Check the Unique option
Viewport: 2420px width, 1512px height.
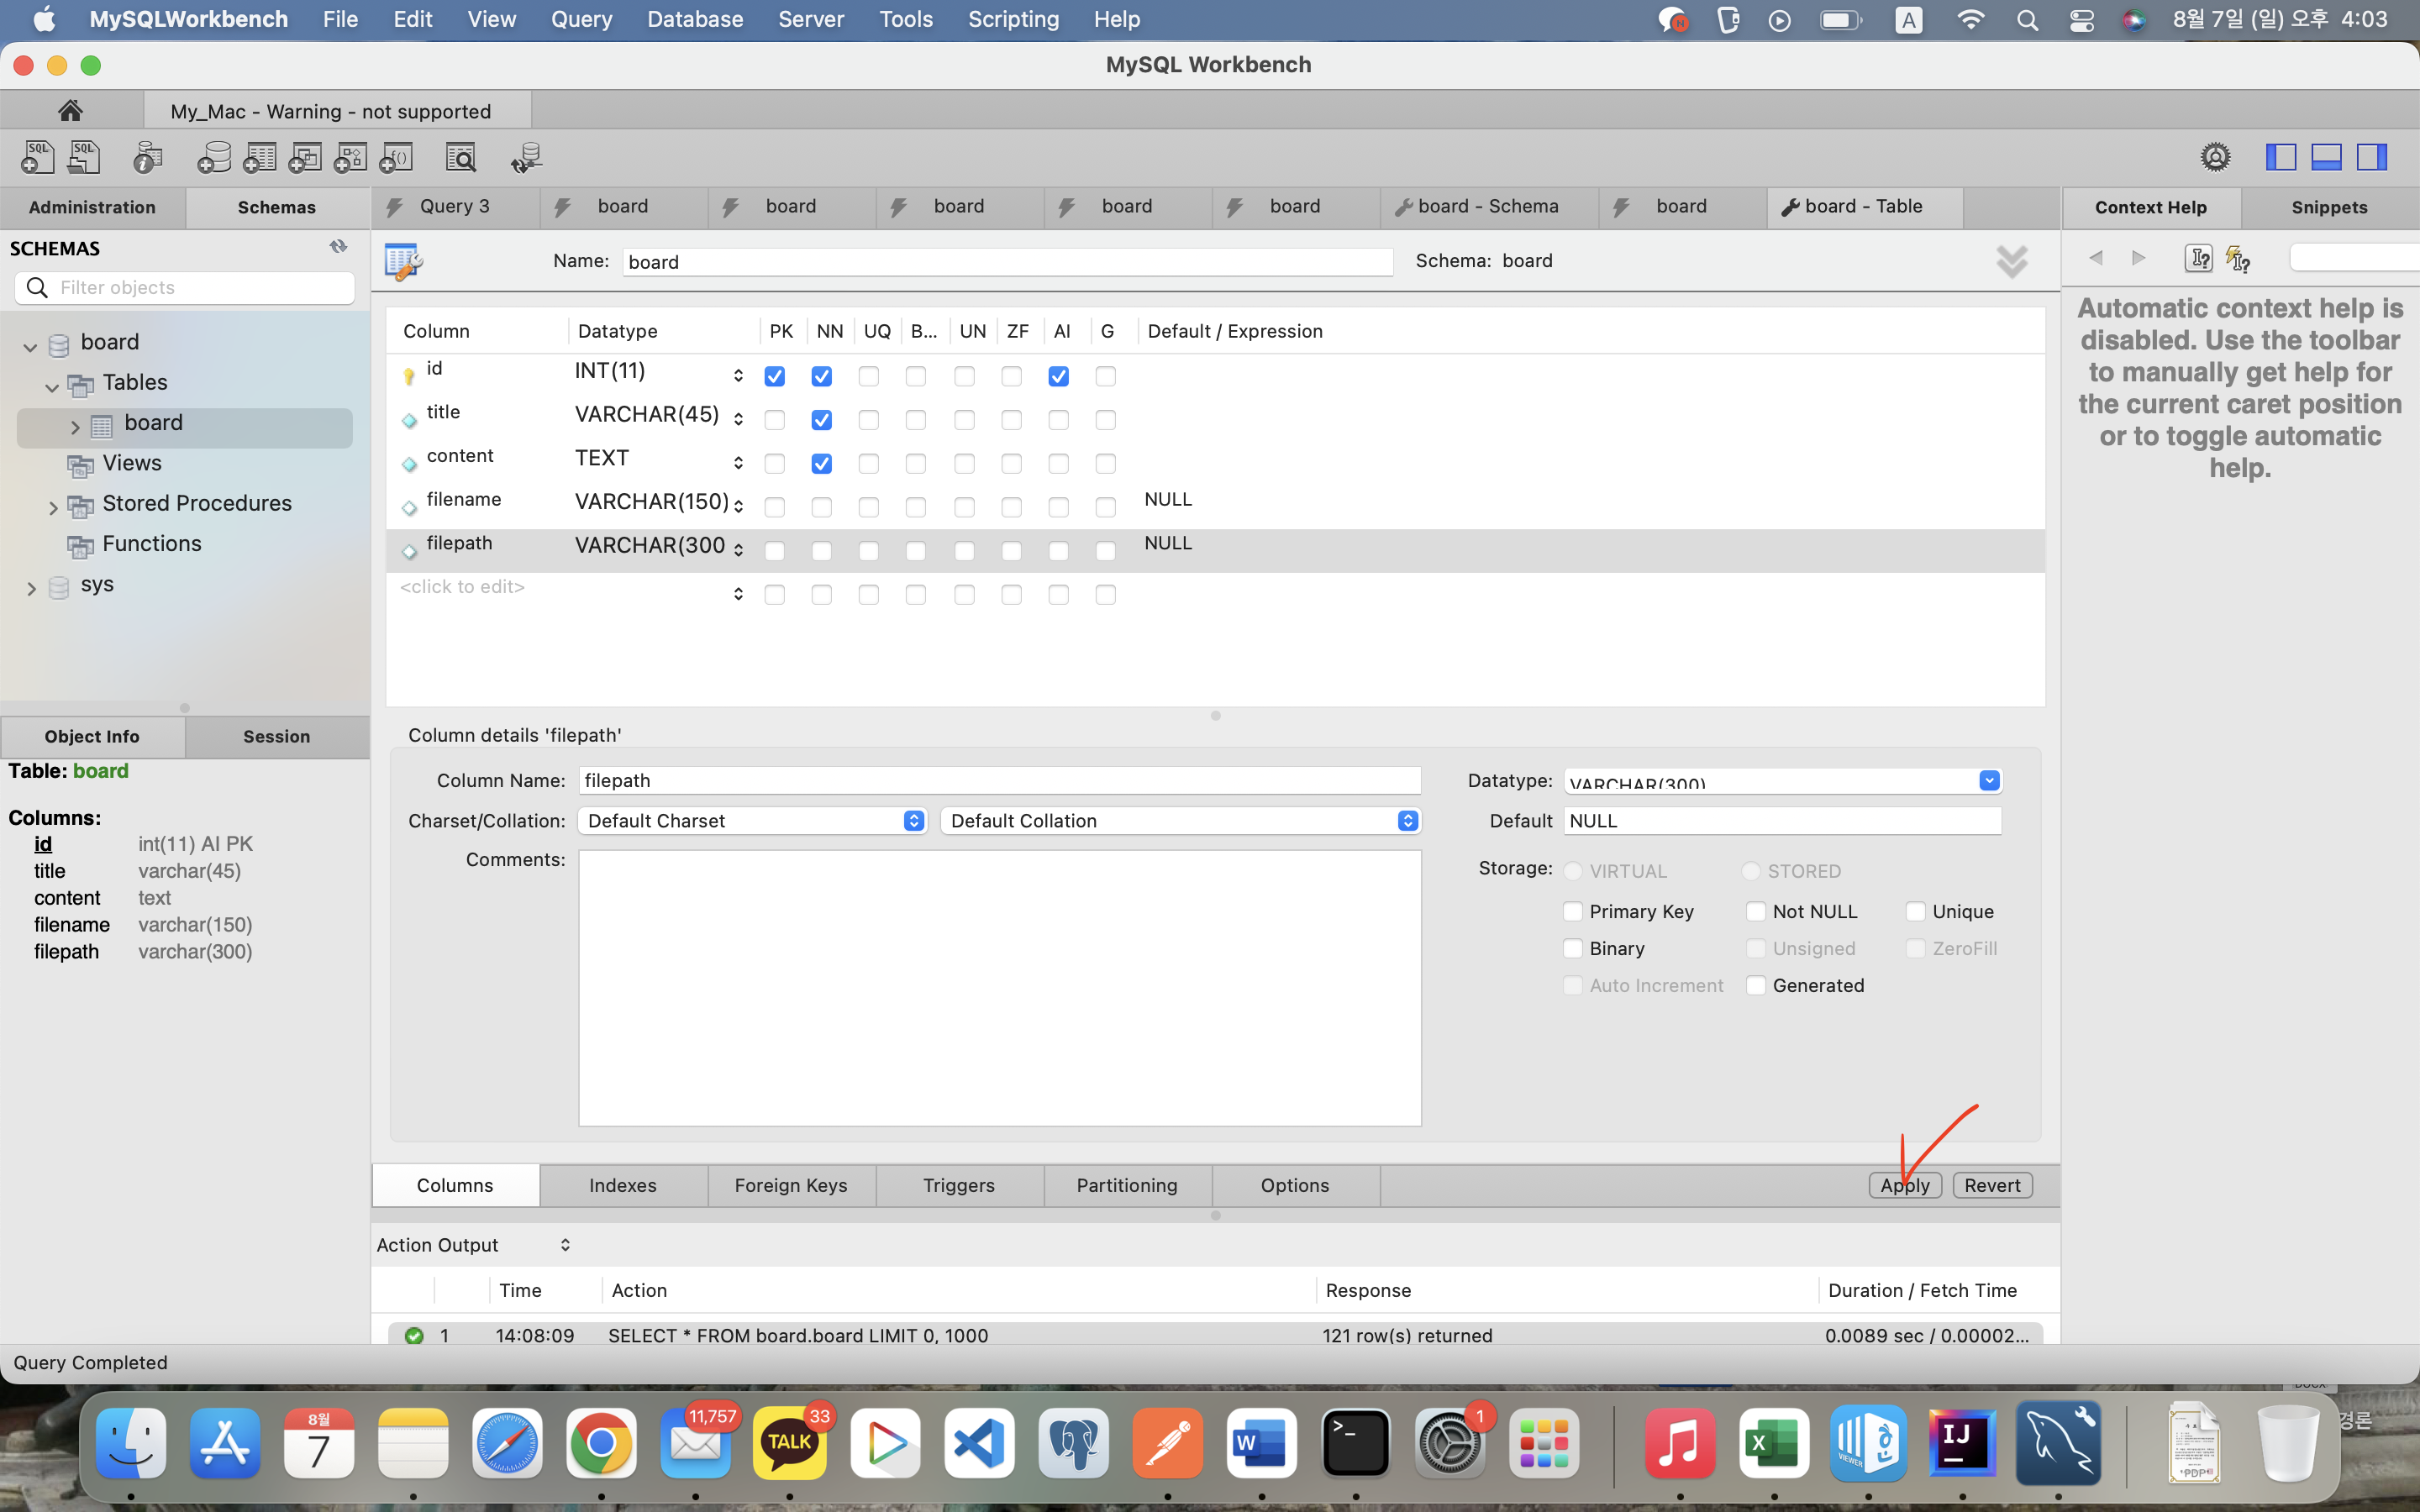click(1915, 911)
